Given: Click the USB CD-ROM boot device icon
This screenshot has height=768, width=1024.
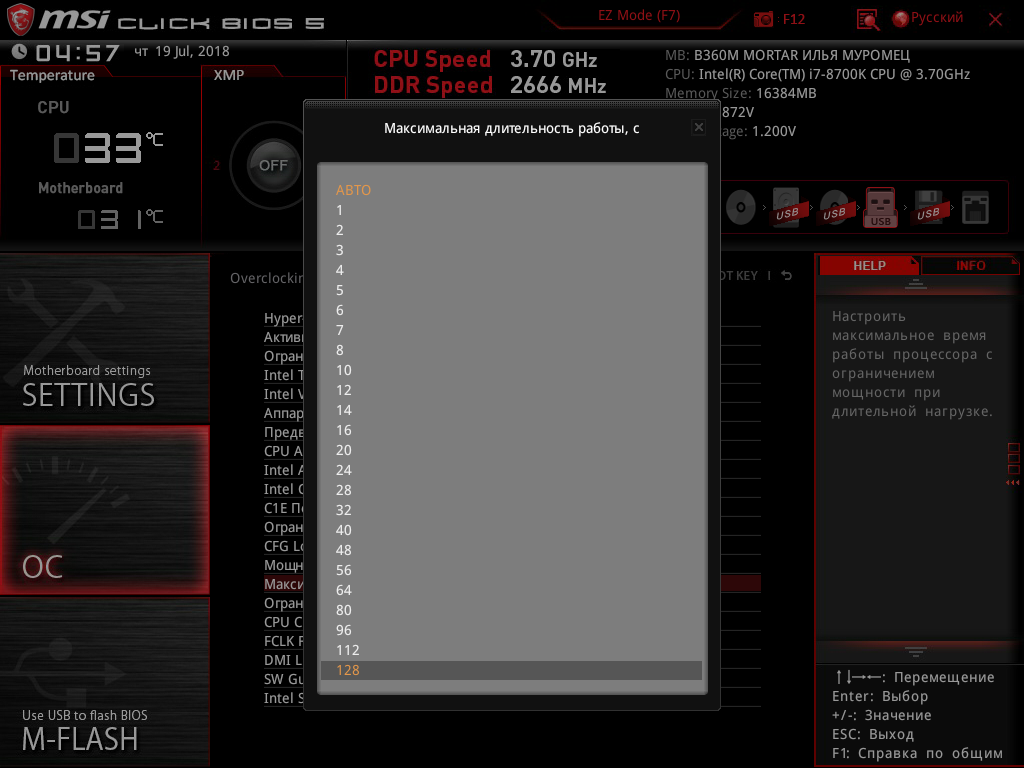Looking at the screenshot, I should coord(834,208).
